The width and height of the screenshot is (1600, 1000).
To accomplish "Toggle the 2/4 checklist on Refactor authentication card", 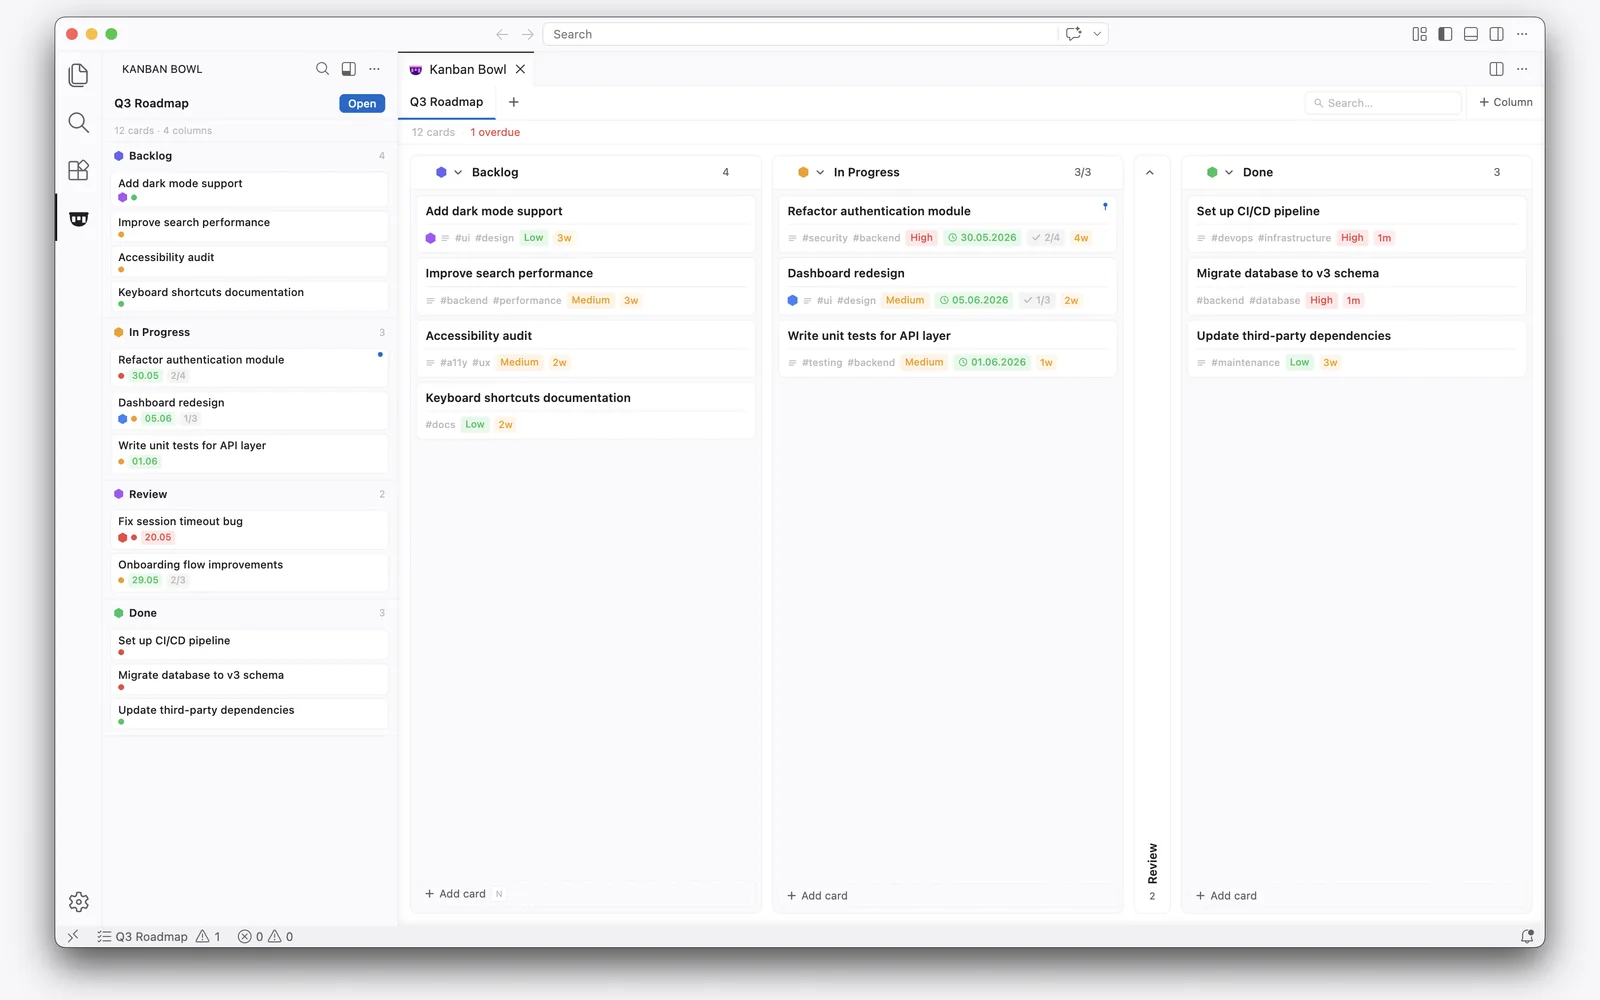I will 1046,238.
